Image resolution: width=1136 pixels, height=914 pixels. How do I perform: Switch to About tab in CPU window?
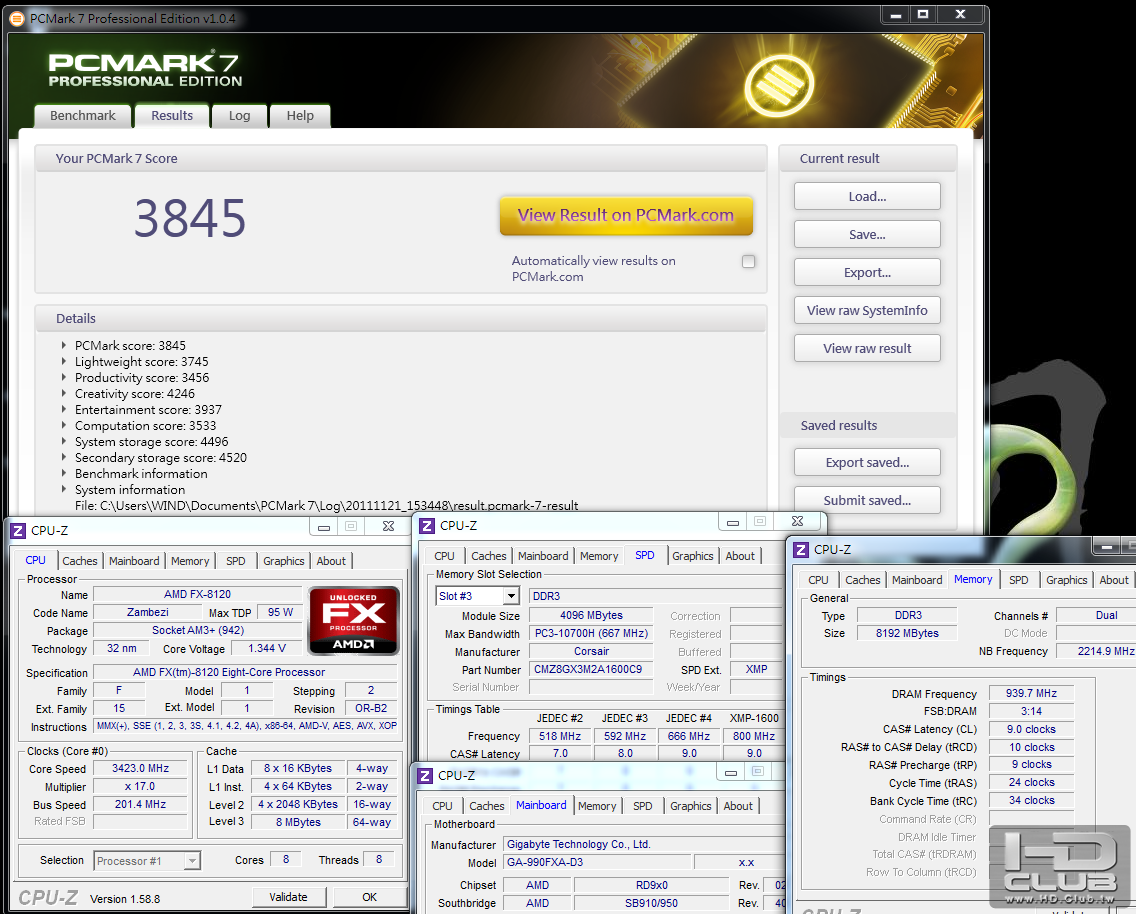331,561
